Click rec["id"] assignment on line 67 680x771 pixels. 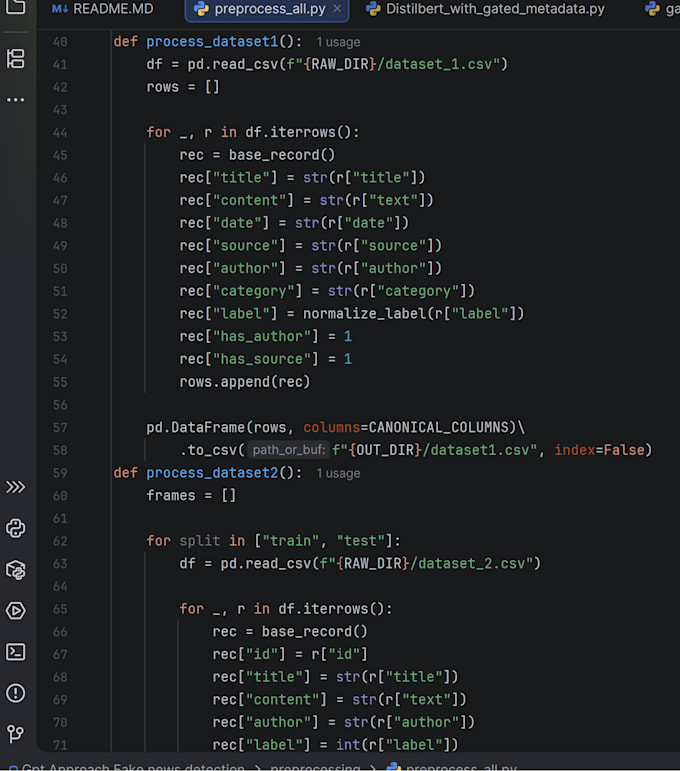point(290,654)
